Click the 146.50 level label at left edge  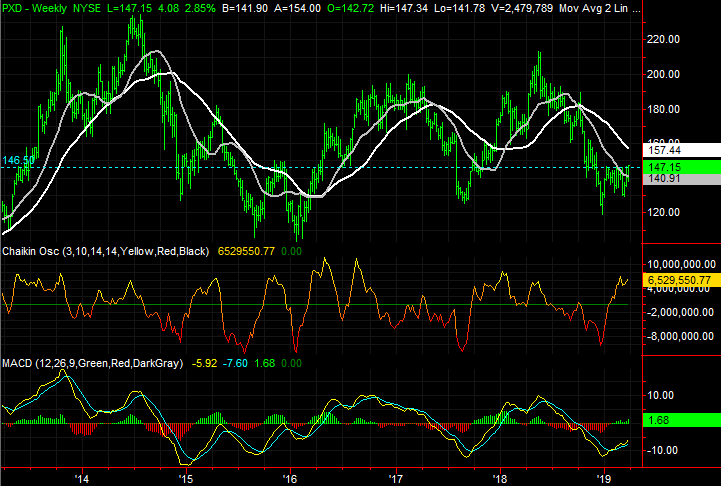tap(17, 160)
